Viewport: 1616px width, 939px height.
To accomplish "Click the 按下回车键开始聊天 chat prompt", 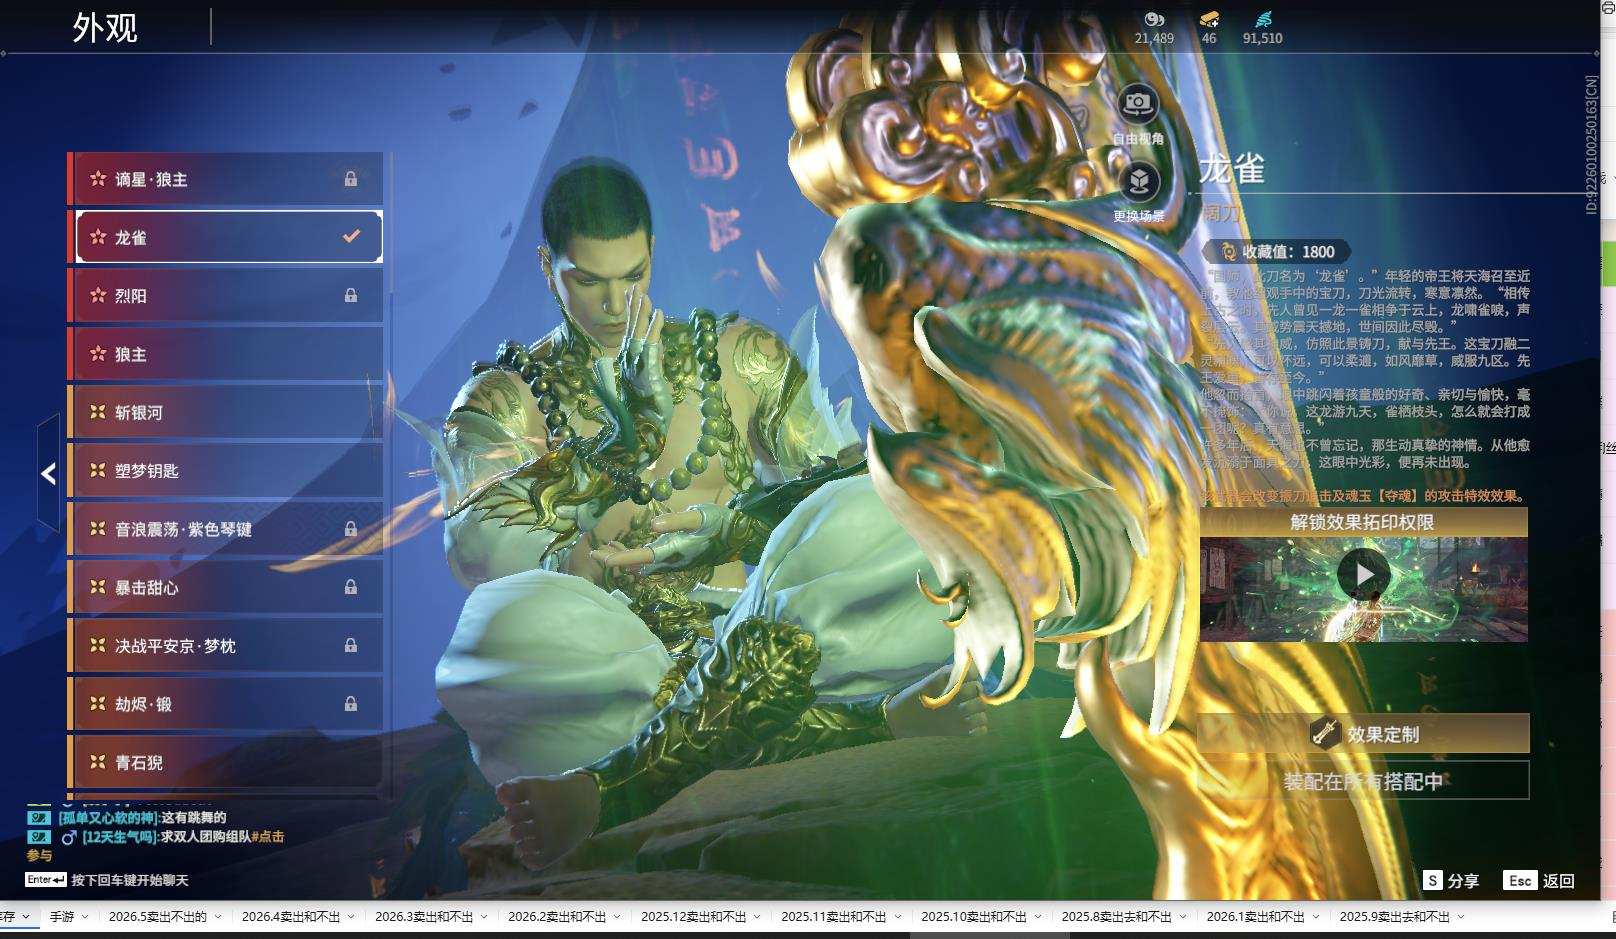I will pos(130,880).
